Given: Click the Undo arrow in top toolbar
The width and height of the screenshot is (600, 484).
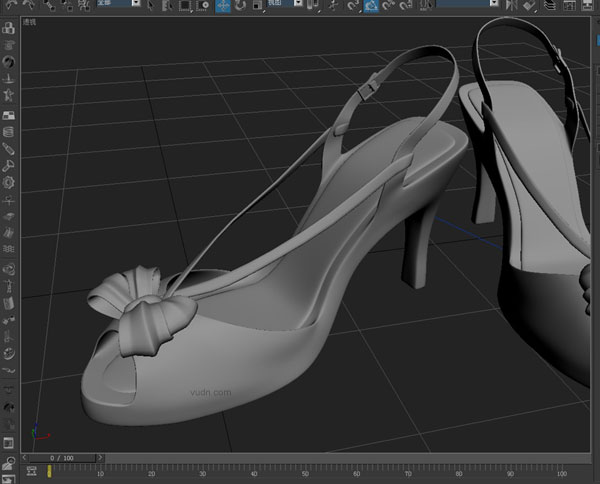Looking at the screenshot, I should (x=11, y=5).
